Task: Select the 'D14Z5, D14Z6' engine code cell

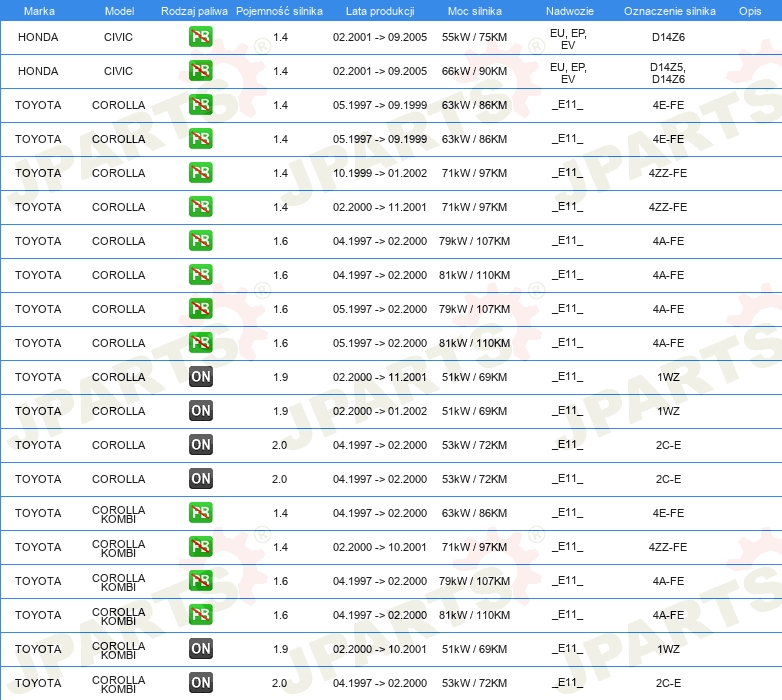Action: tap(668, 73)
